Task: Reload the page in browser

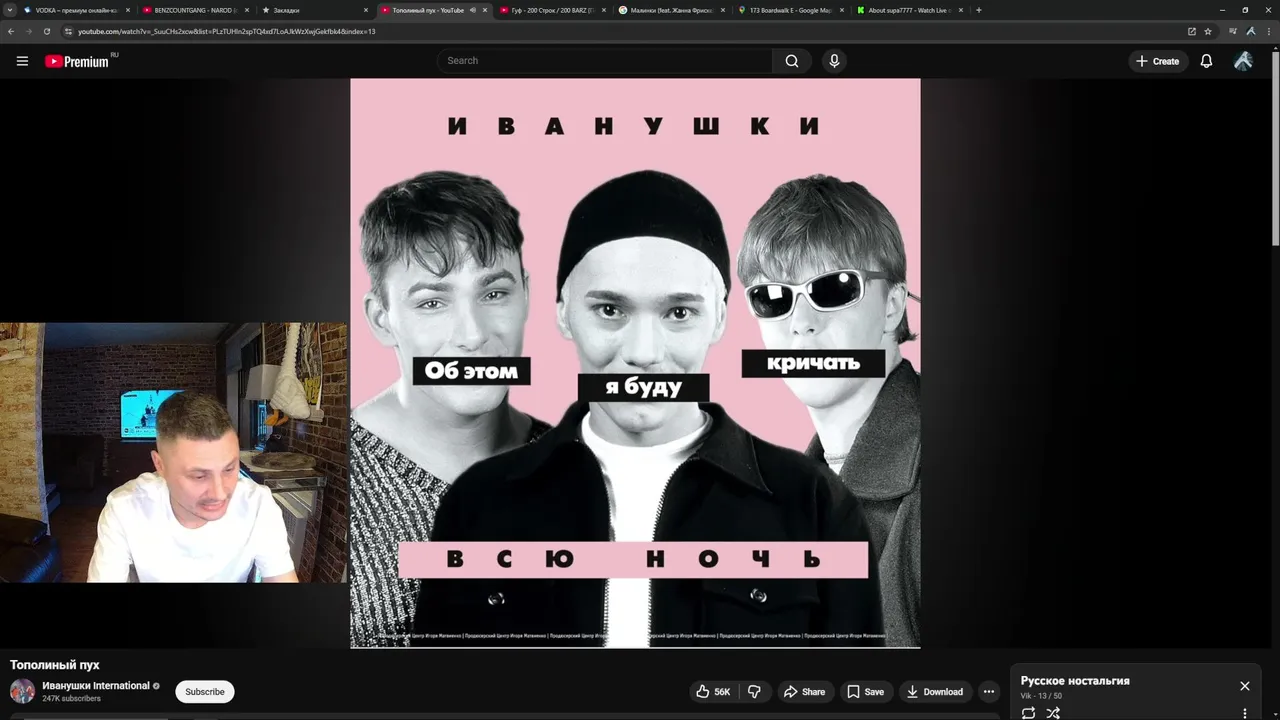Action: (x=46, y=31)
